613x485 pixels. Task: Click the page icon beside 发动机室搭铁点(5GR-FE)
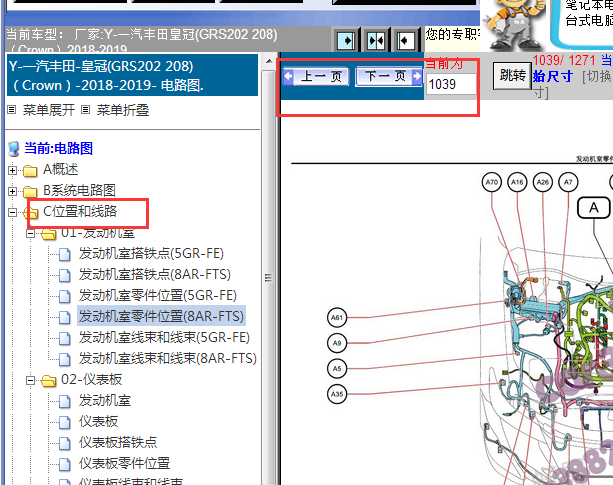click(x=65, y=254)
